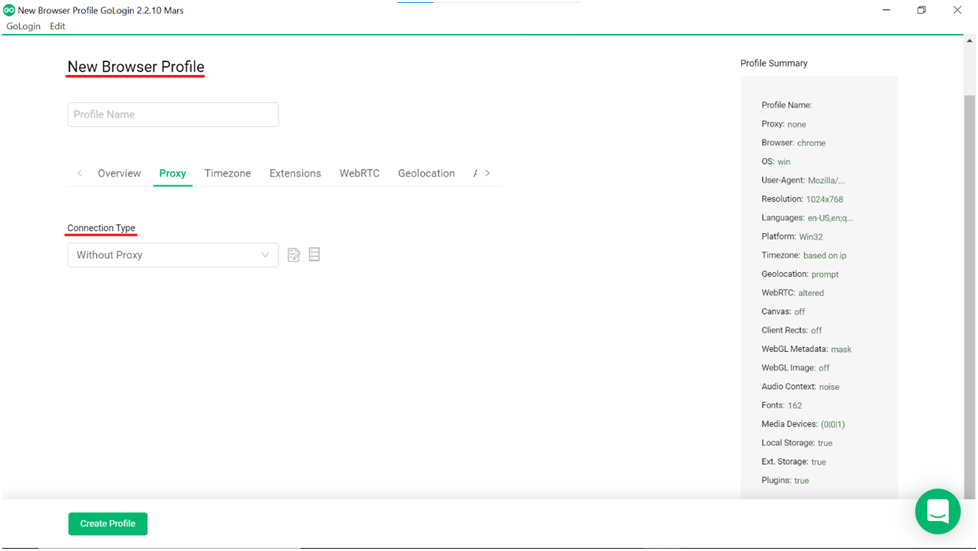
Task: Select the Proxy tab
Action: pos(172,173)
